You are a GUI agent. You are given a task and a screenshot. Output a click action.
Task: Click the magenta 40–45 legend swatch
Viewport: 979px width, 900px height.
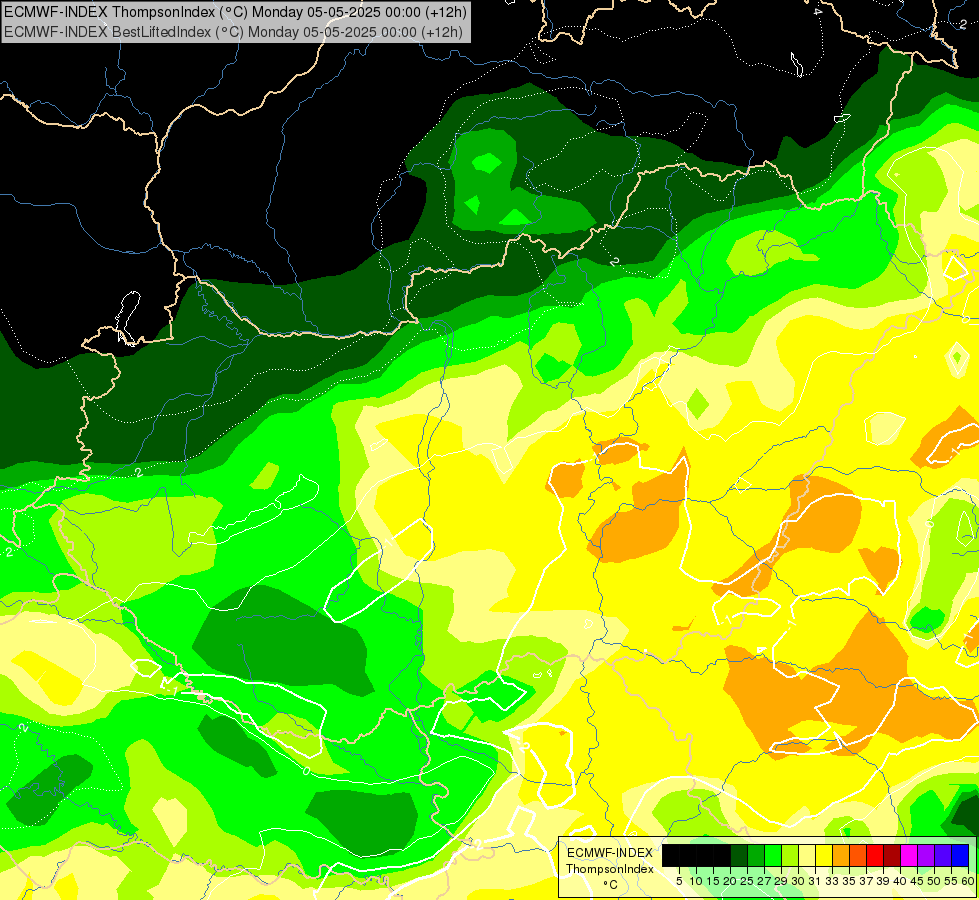click(x=909, y=855)
